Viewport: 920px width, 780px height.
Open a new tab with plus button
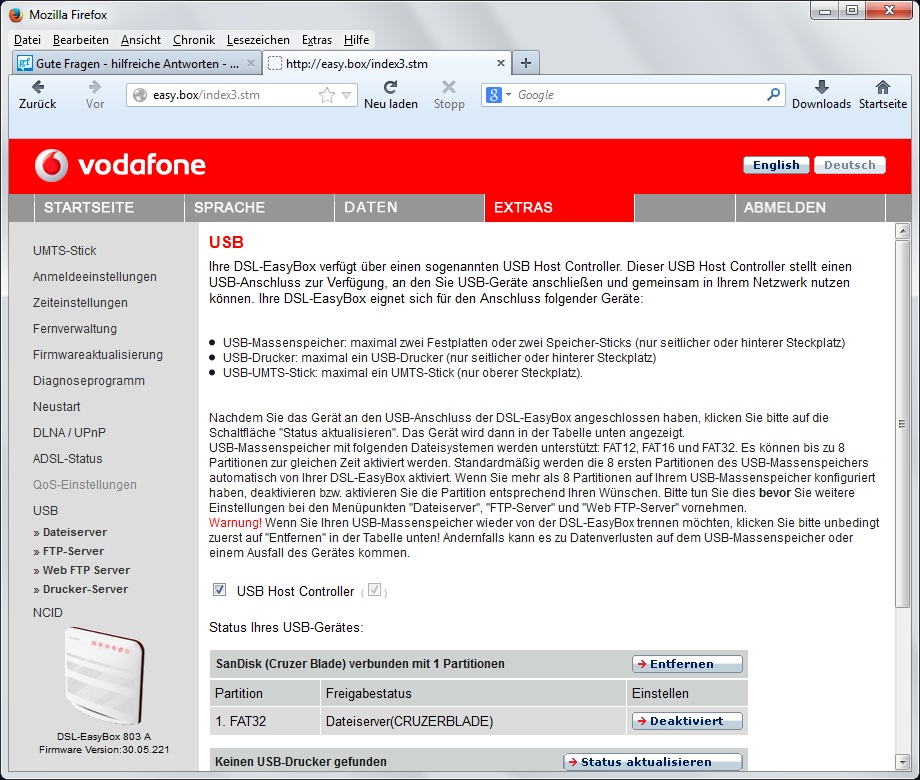[x=526, y=63]
